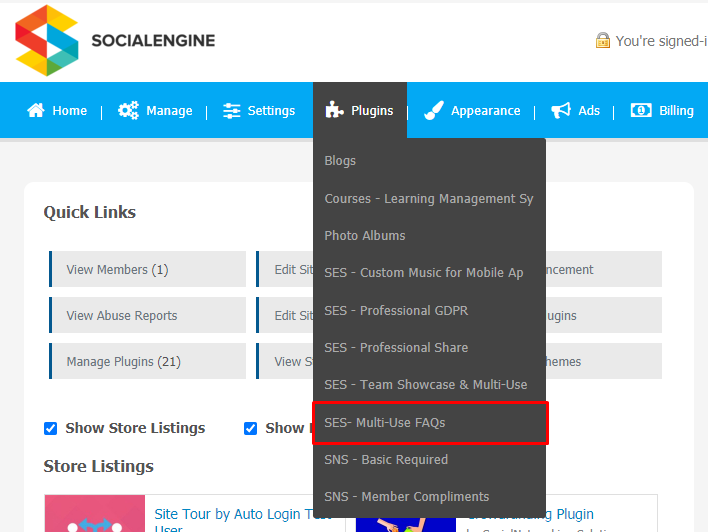Select SES - Team Showcase & Multi-Use
Screen dimensions: 708x532
click(429, 384)
